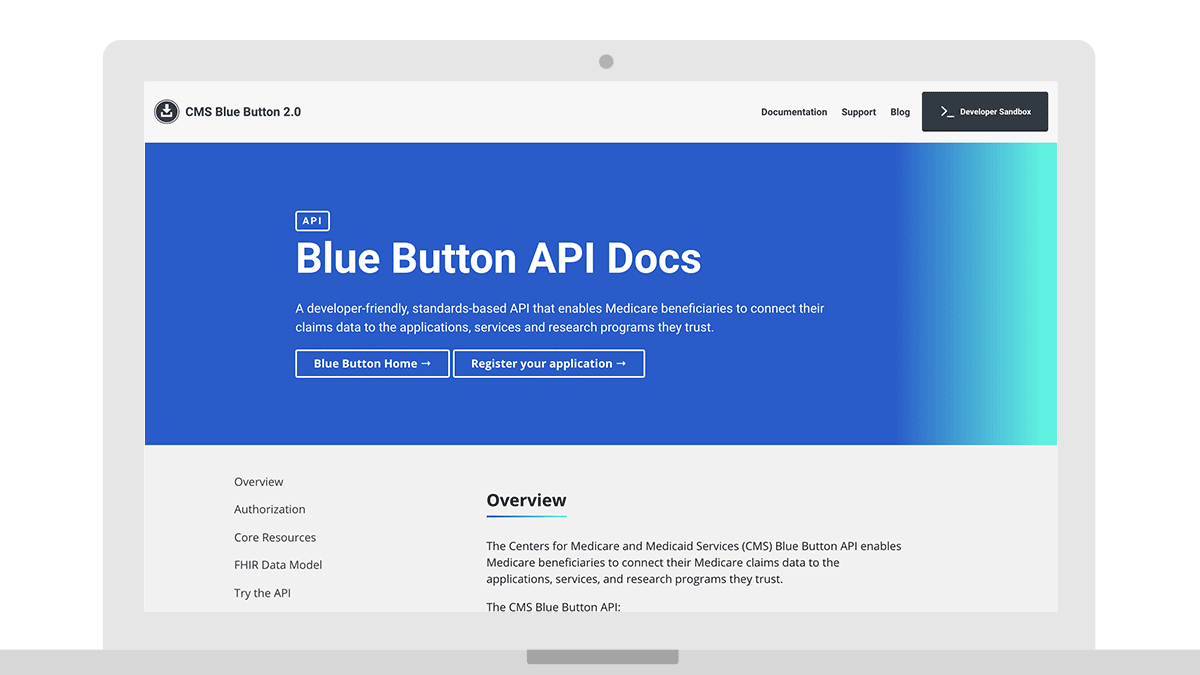The height and width of the screenshot is (675, 1200).
Task: Click the hero description about Medicare beneficiaries
Action: pyautogui.click(x=560, y=318)
